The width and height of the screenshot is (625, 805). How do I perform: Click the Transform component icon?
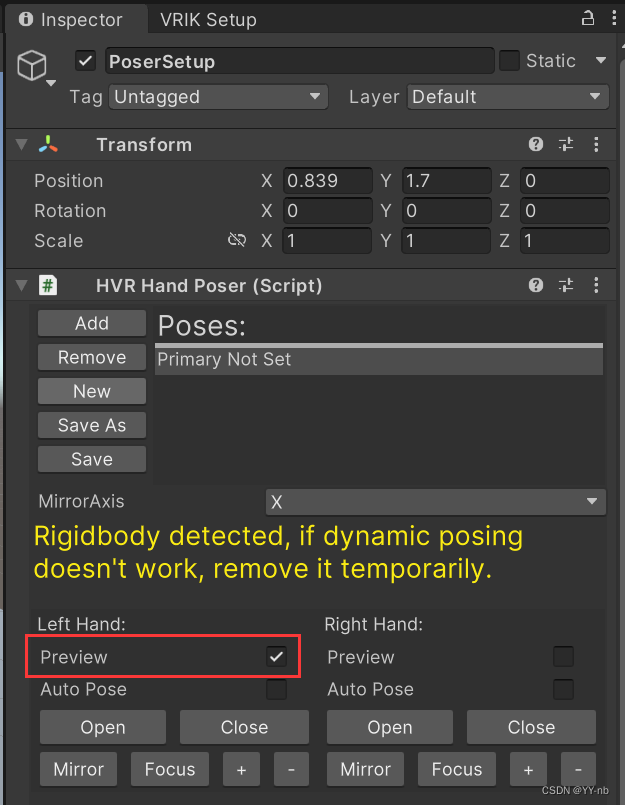tap(47, 144)
